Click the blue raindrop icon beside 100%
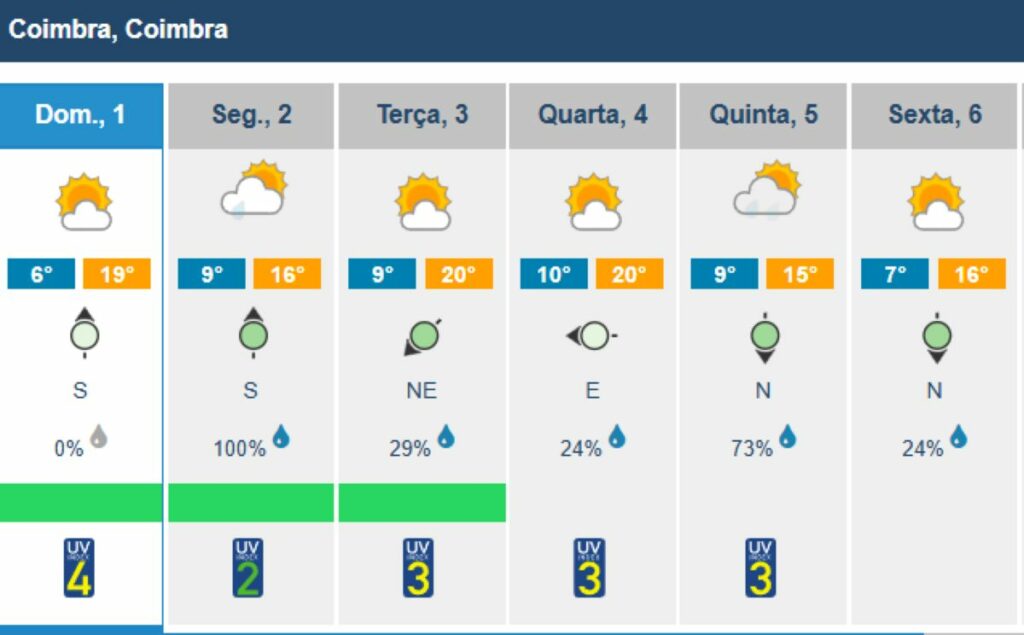Viewport: 1024px width, 635px height. pos(281,437)
